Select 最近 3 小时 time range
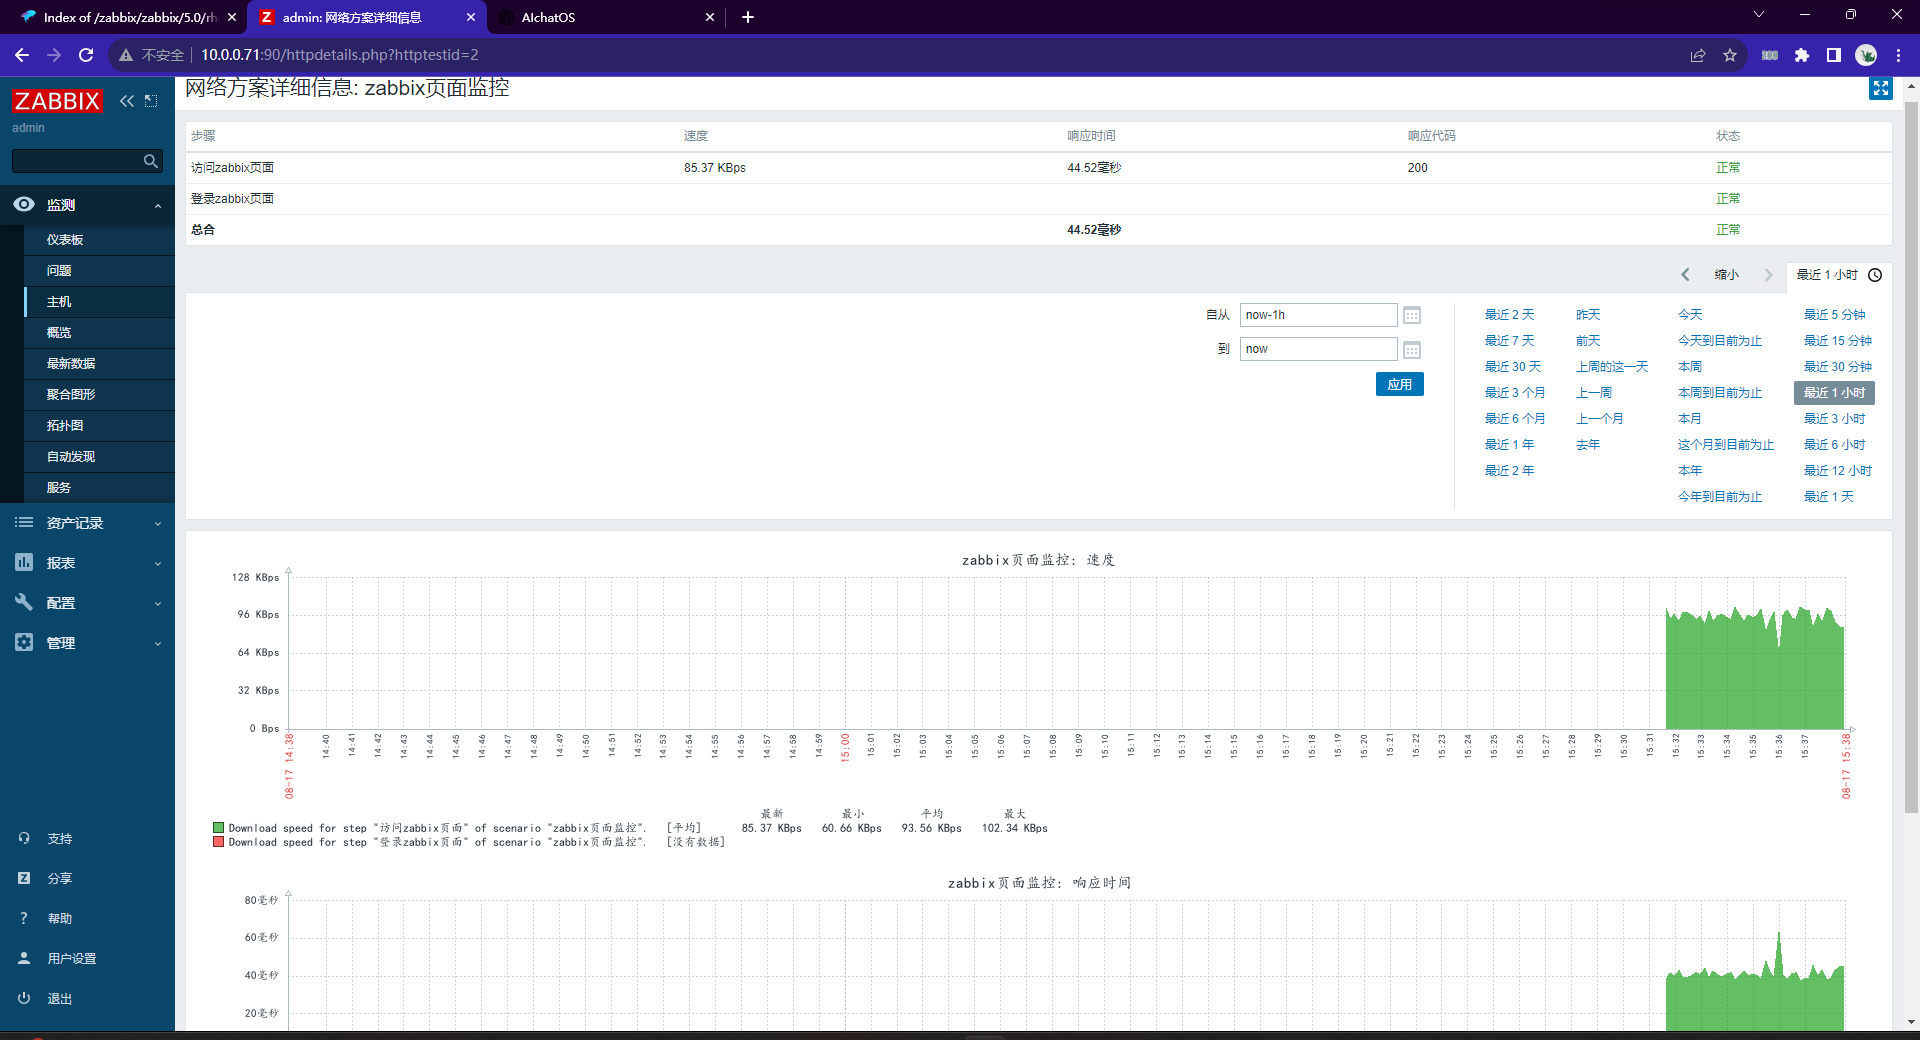1920x1040 pixels. click(x=1835, y=419)
